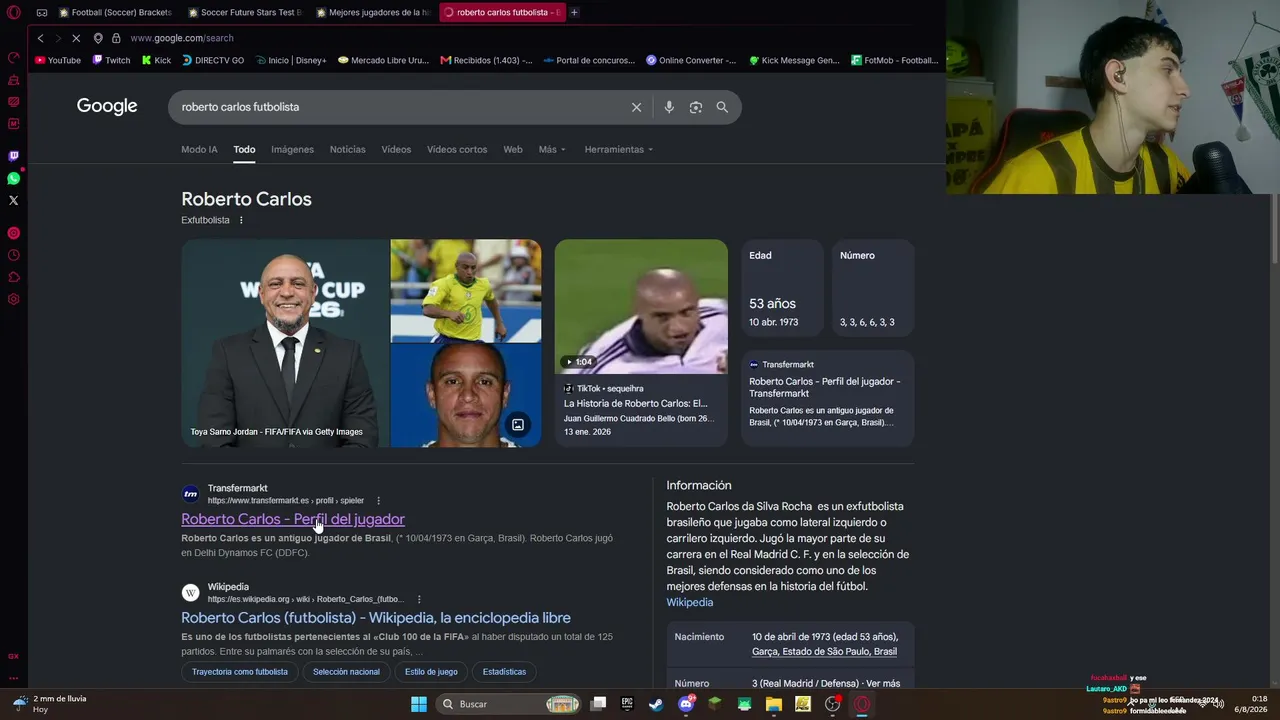Screen dimensions: 1280x720
Task: Open the Transfermarkt result options menu
Action: coord(378,501)
